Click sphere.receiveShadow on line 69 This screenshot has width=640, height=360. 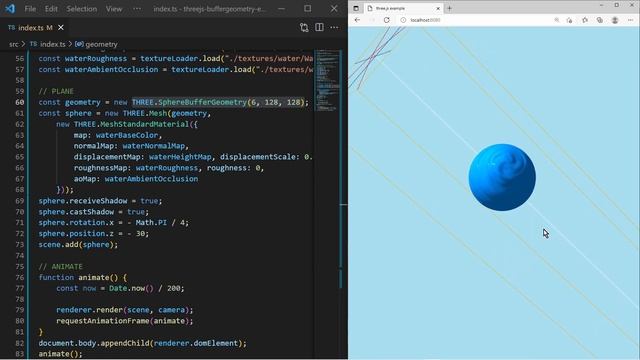[83, 201]
